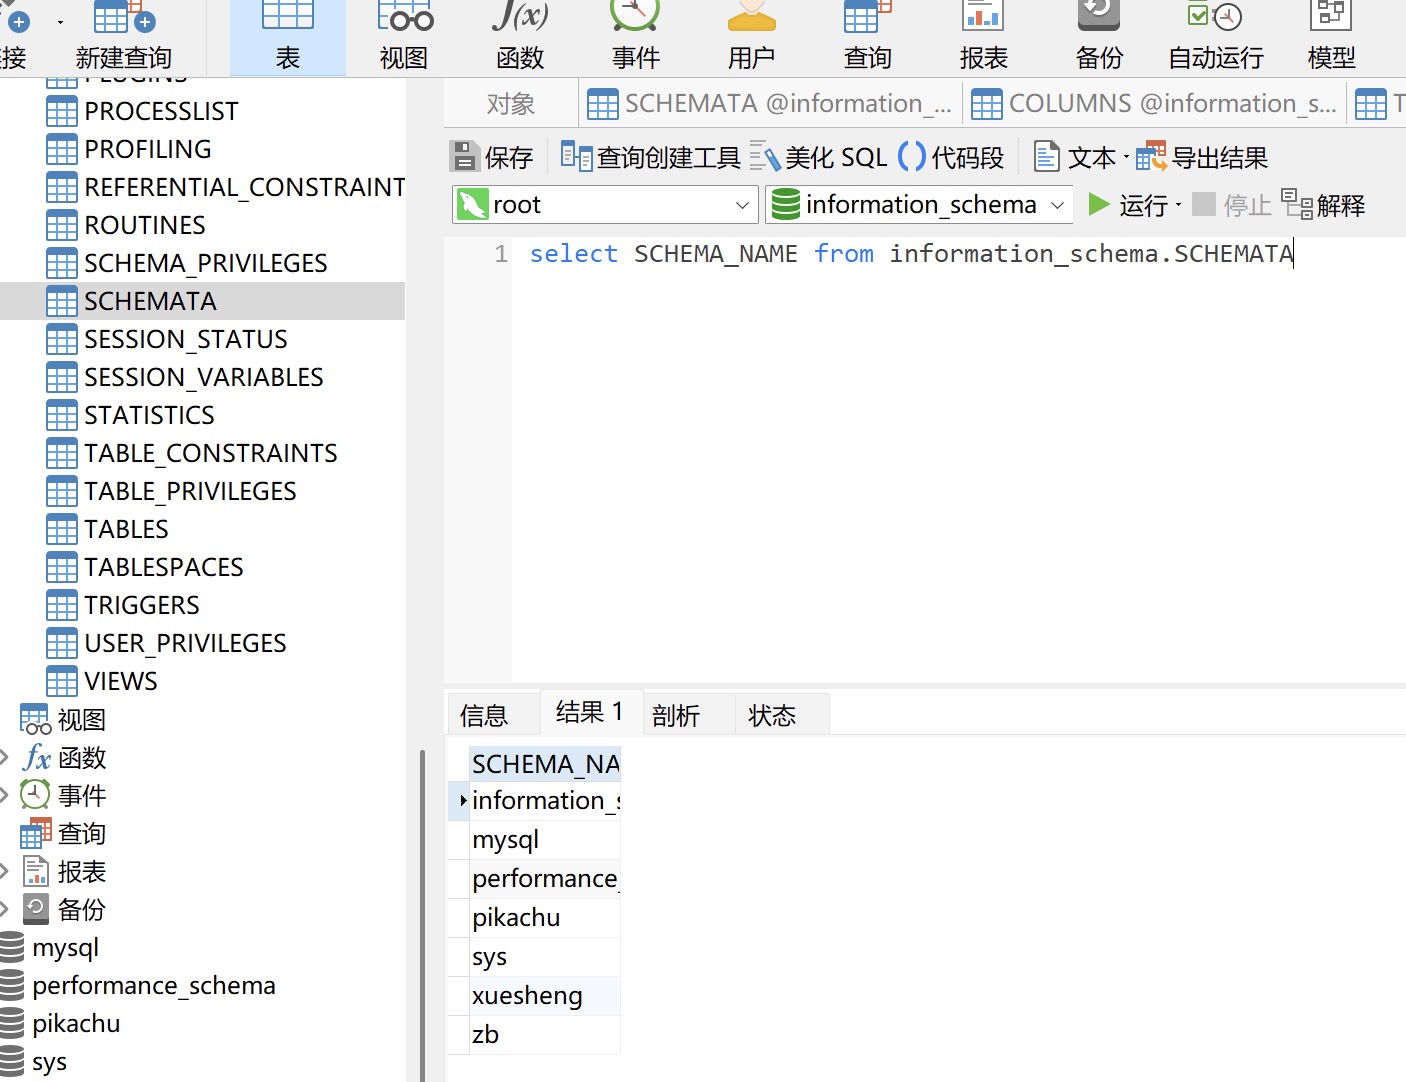1406x1082 pixels.
Task: Click the 报表 (Report) toolbar icon
Action: coord(983,36)
